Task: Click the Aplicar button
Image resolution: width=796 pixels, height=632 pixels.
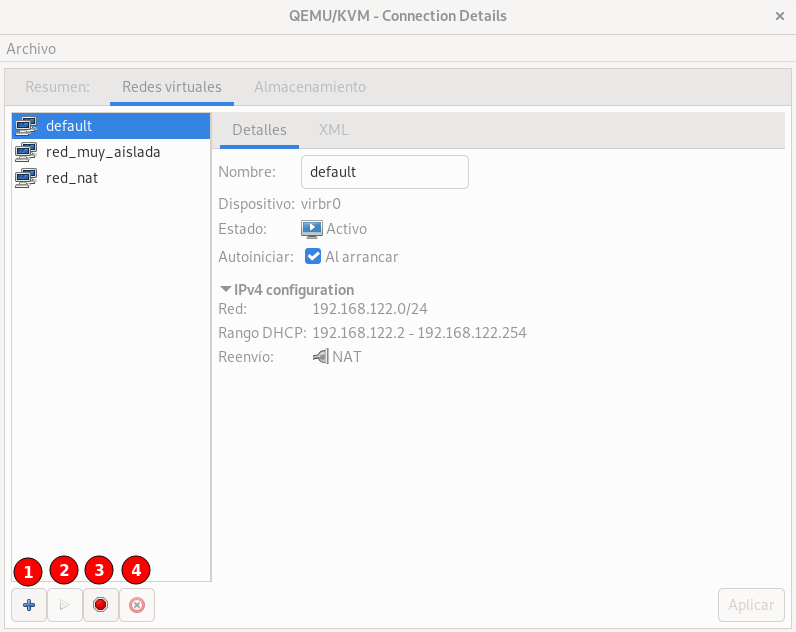Action: click(751, 605)
